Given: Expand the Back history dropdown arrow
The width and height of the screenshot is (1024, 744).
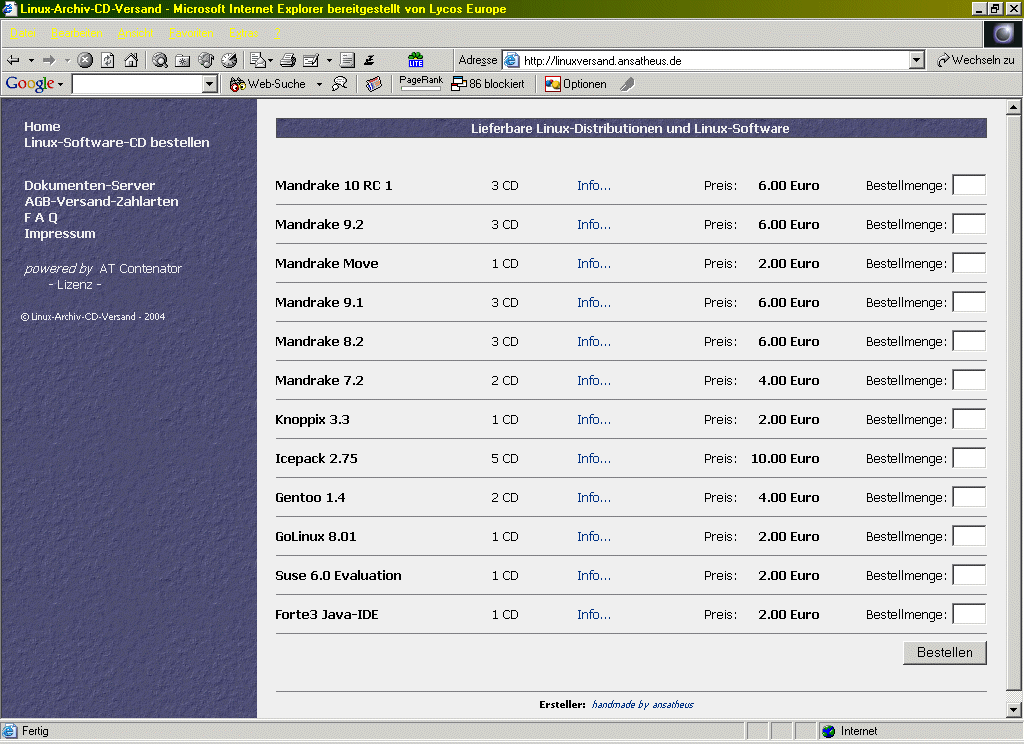Looking at the screenshot, I should (31, 61).
